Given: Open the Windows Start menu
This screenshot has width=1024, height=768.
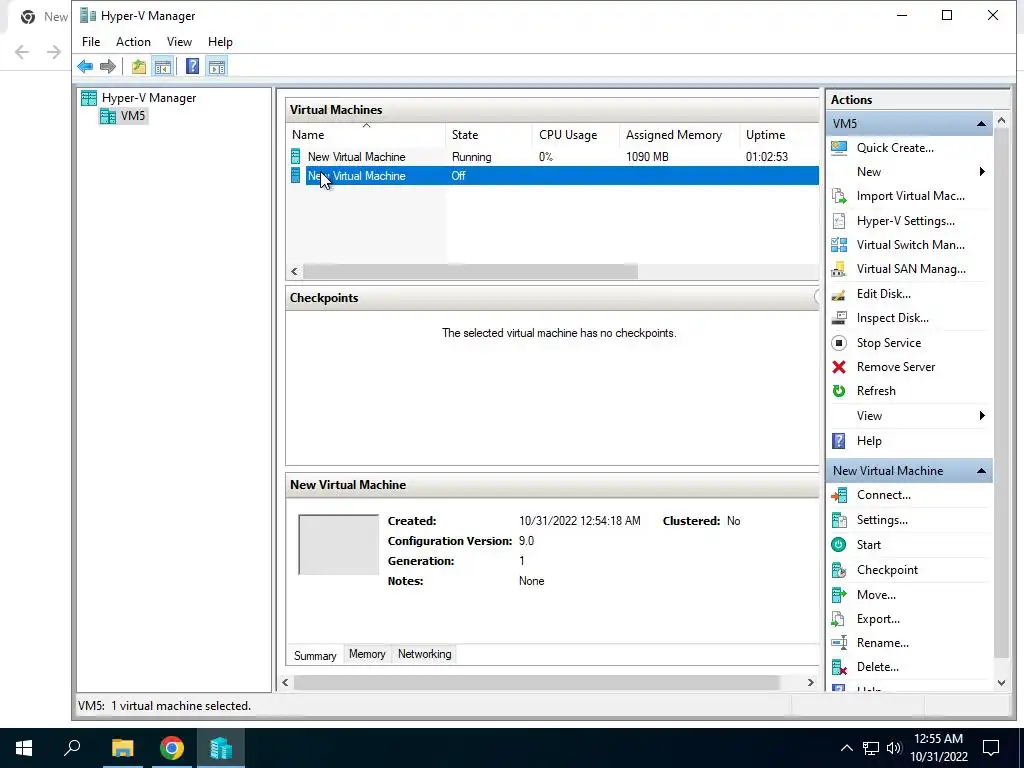Looking at the screenshot, I should click(24, 748).
